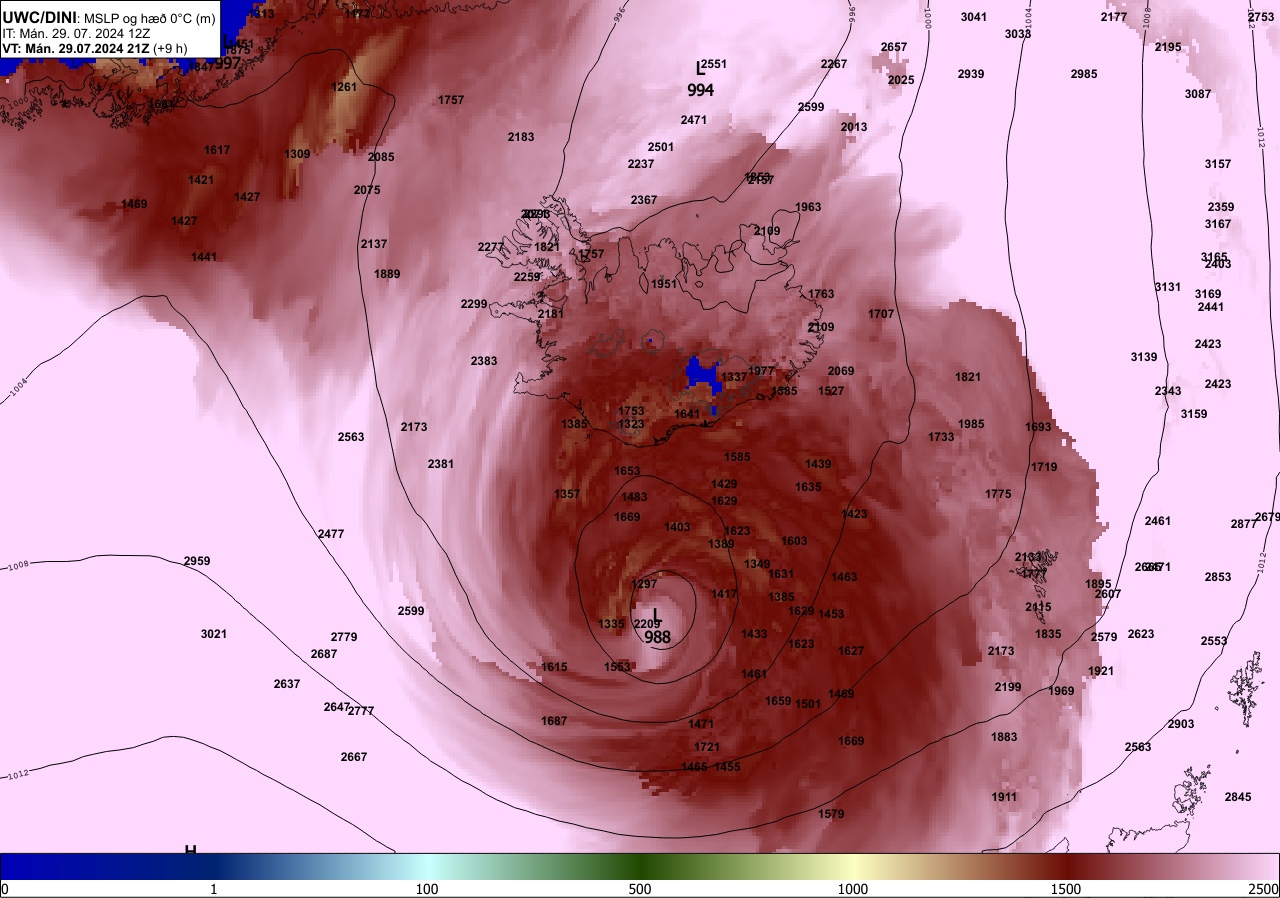
Task: Click the height value 2183
Action: coord(521,137)
